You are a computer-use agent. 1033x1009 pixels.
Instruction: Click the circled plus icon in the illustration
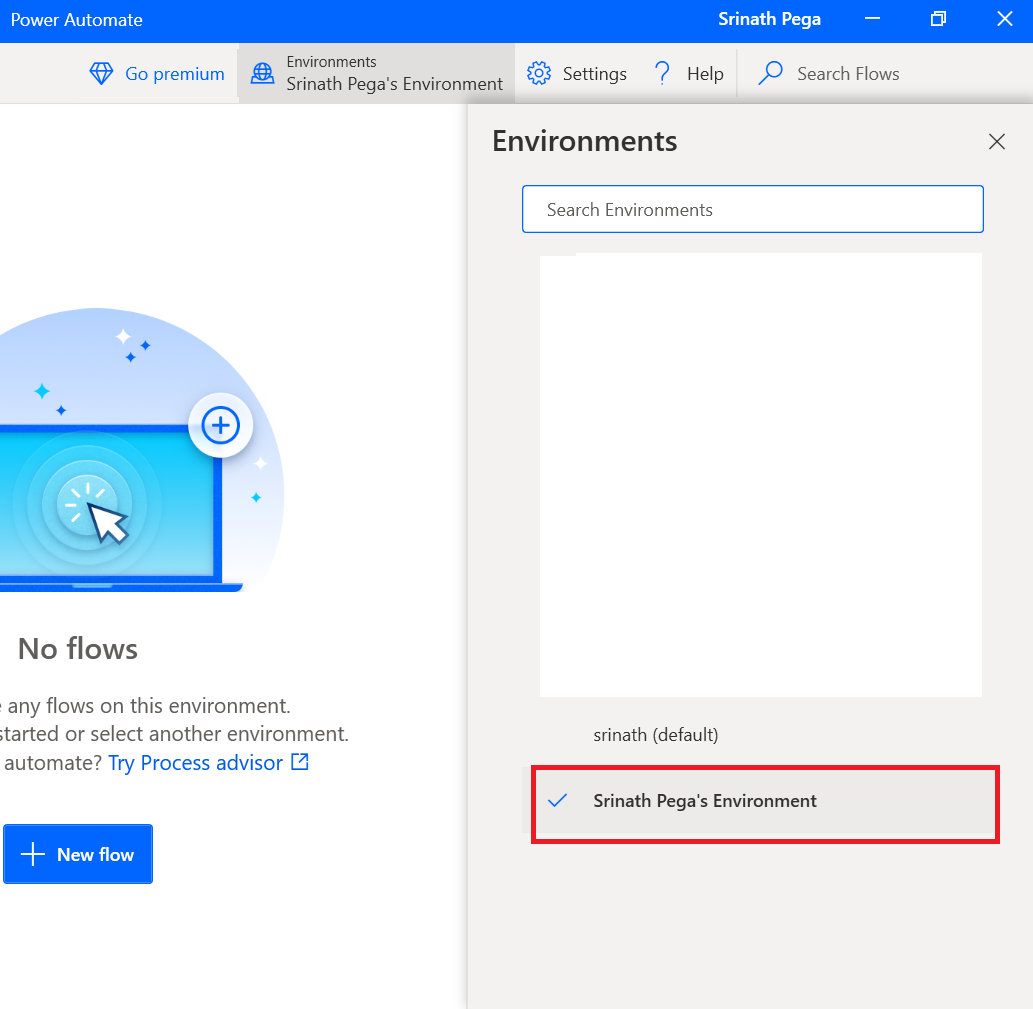220,426
